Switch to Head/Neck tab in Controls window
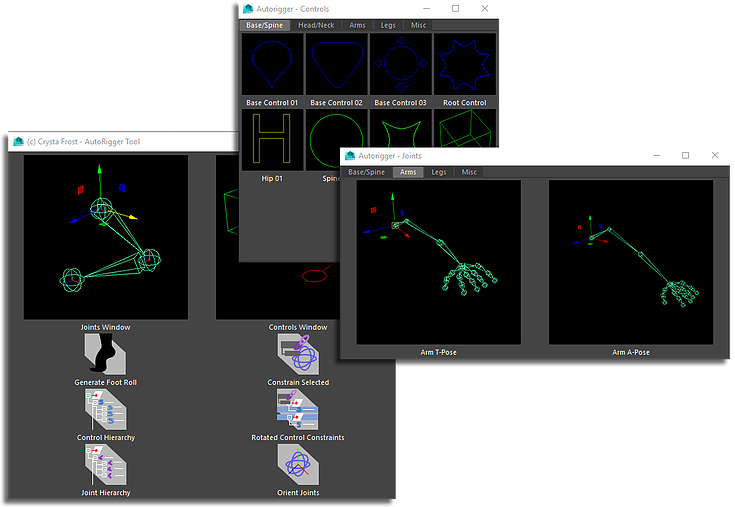 [316, 25]
